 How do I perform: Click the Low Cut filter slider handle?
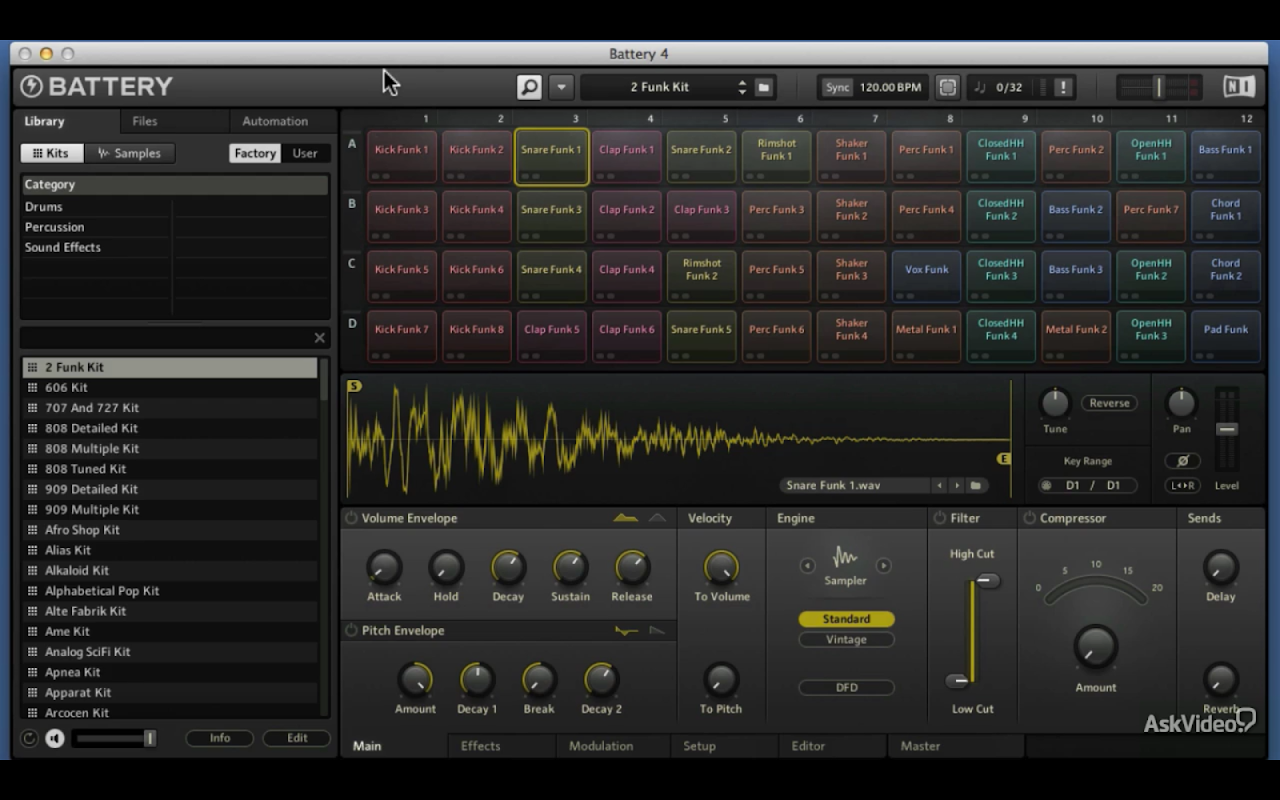tap(958, 681)
